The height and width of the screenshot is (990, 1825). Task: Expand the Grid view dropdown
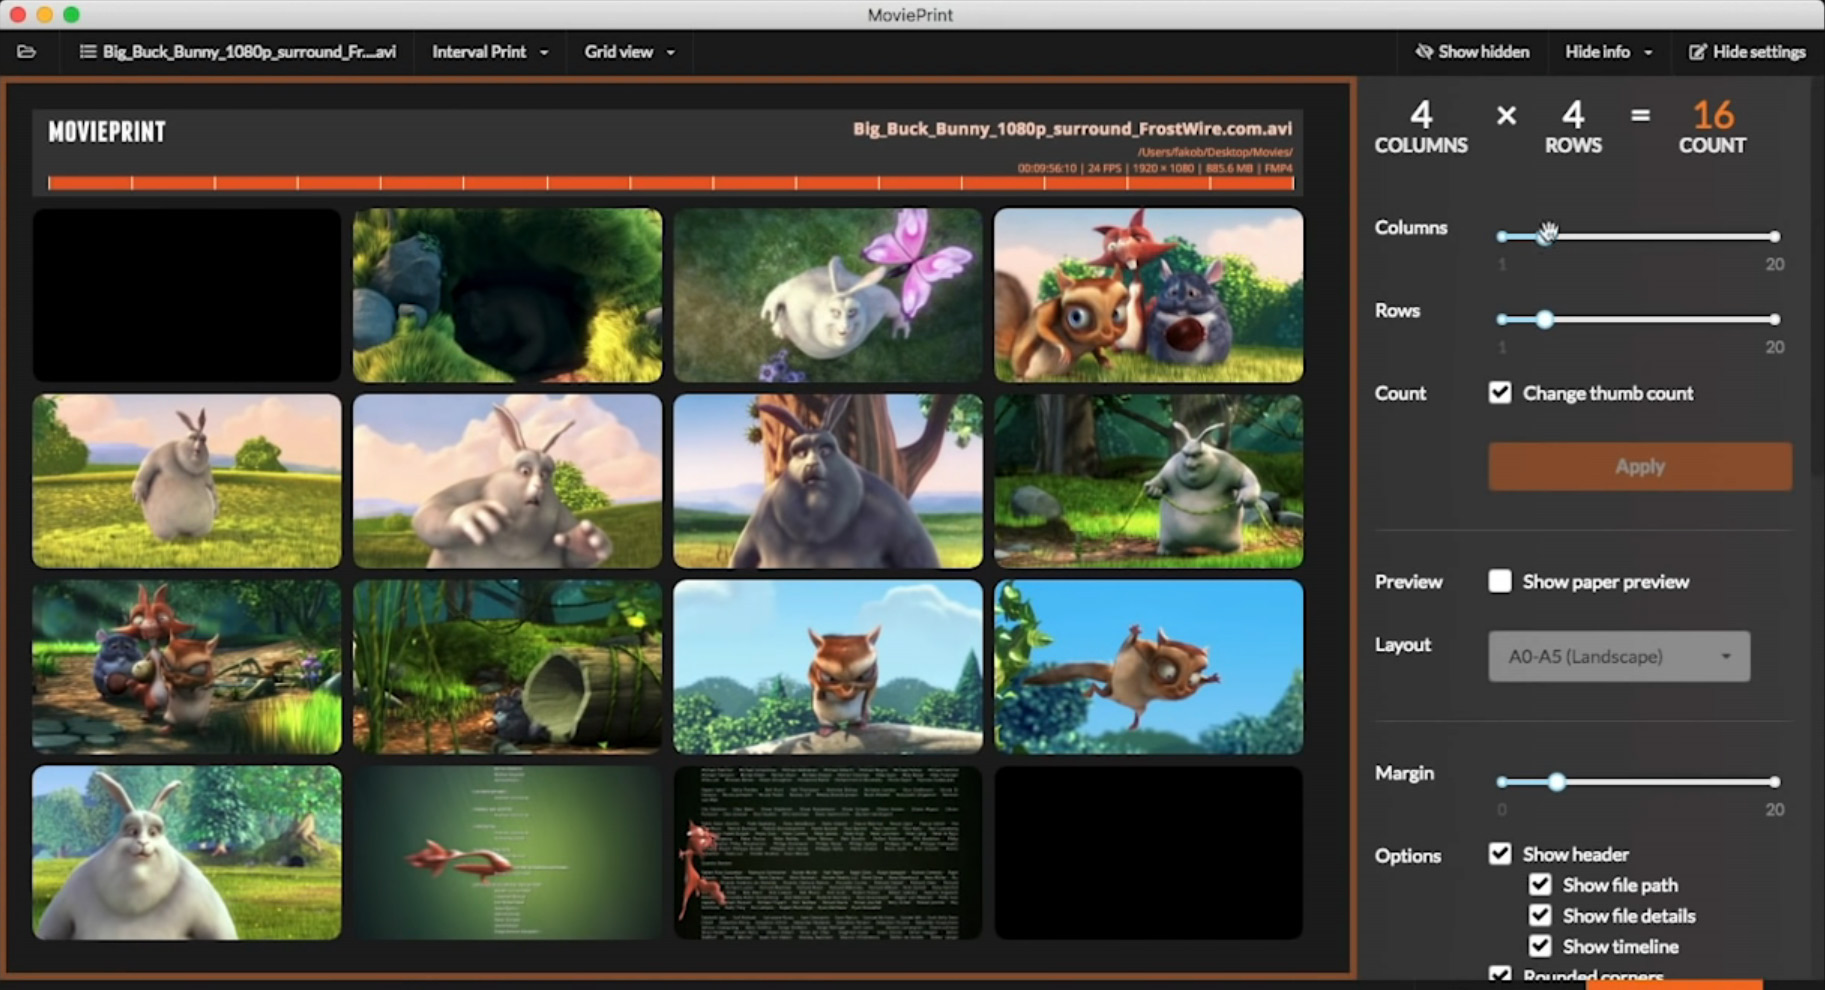(629, 52)
